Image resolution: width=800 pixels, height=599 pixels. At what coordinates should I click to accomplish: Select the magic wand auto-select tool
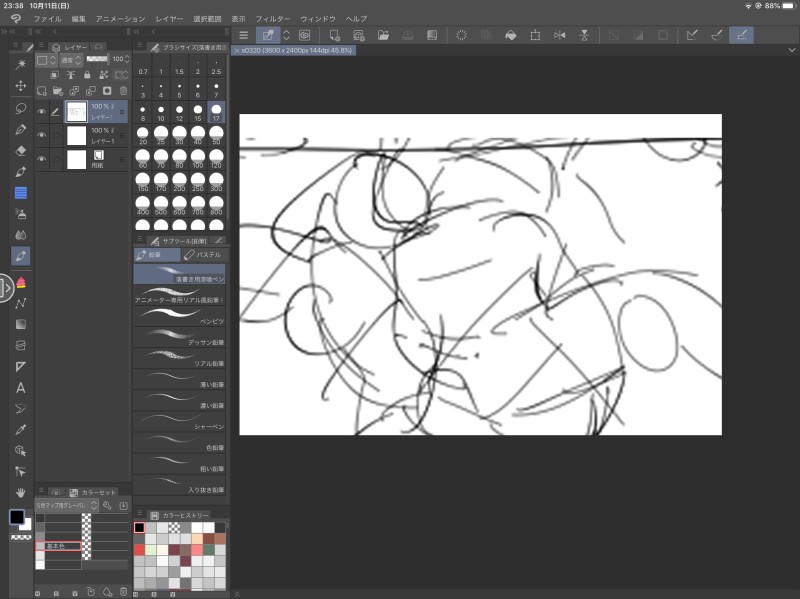click(x=20, y=64)
